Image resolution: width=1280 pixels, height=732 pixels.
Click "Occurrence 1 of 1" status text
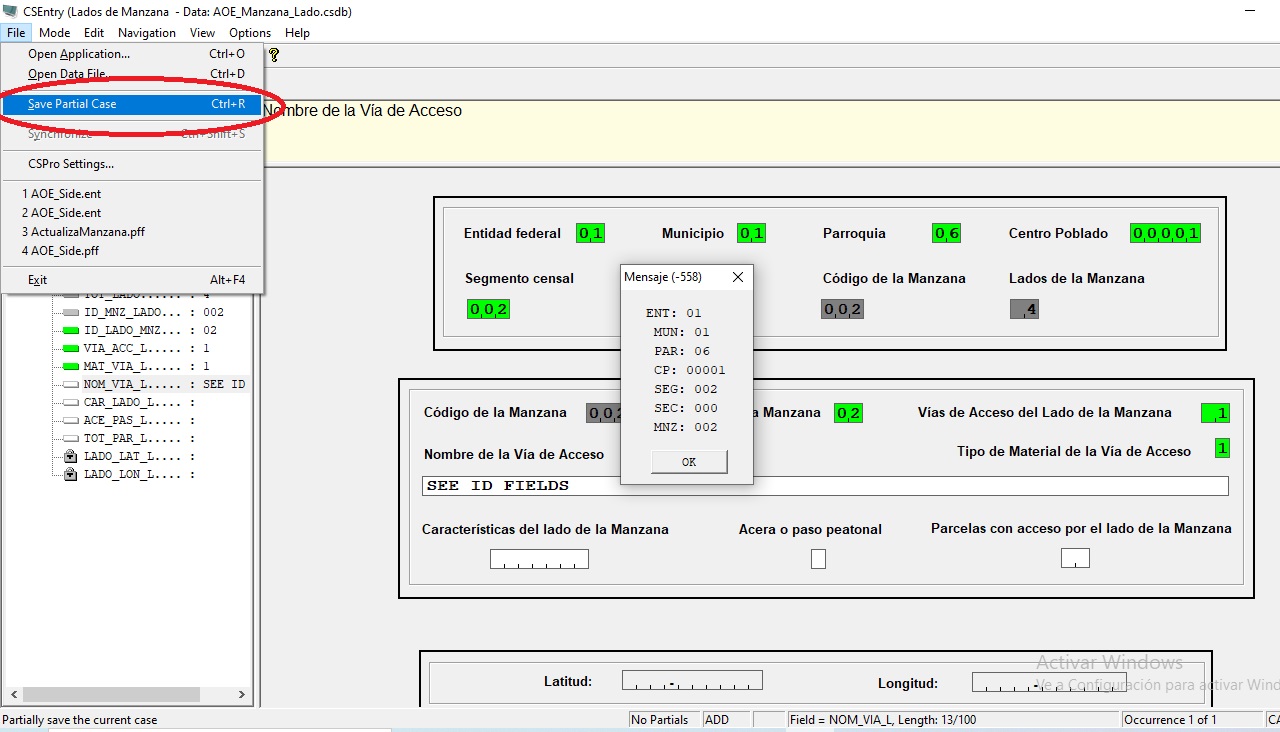(x=1170, y=720)
